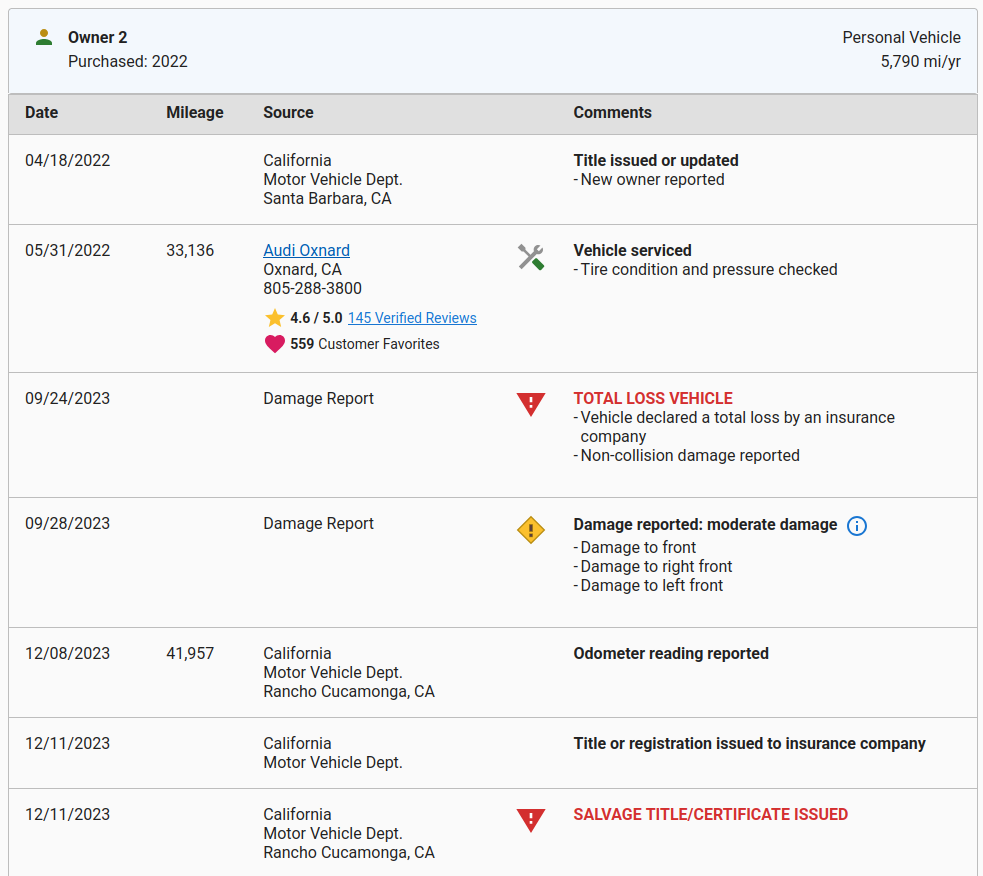Viewport: 983px width, 876px height.
Task: Click the SALVAGE TITLE/CERTIFICATE ISSUED text
Action: coord(710,814)
